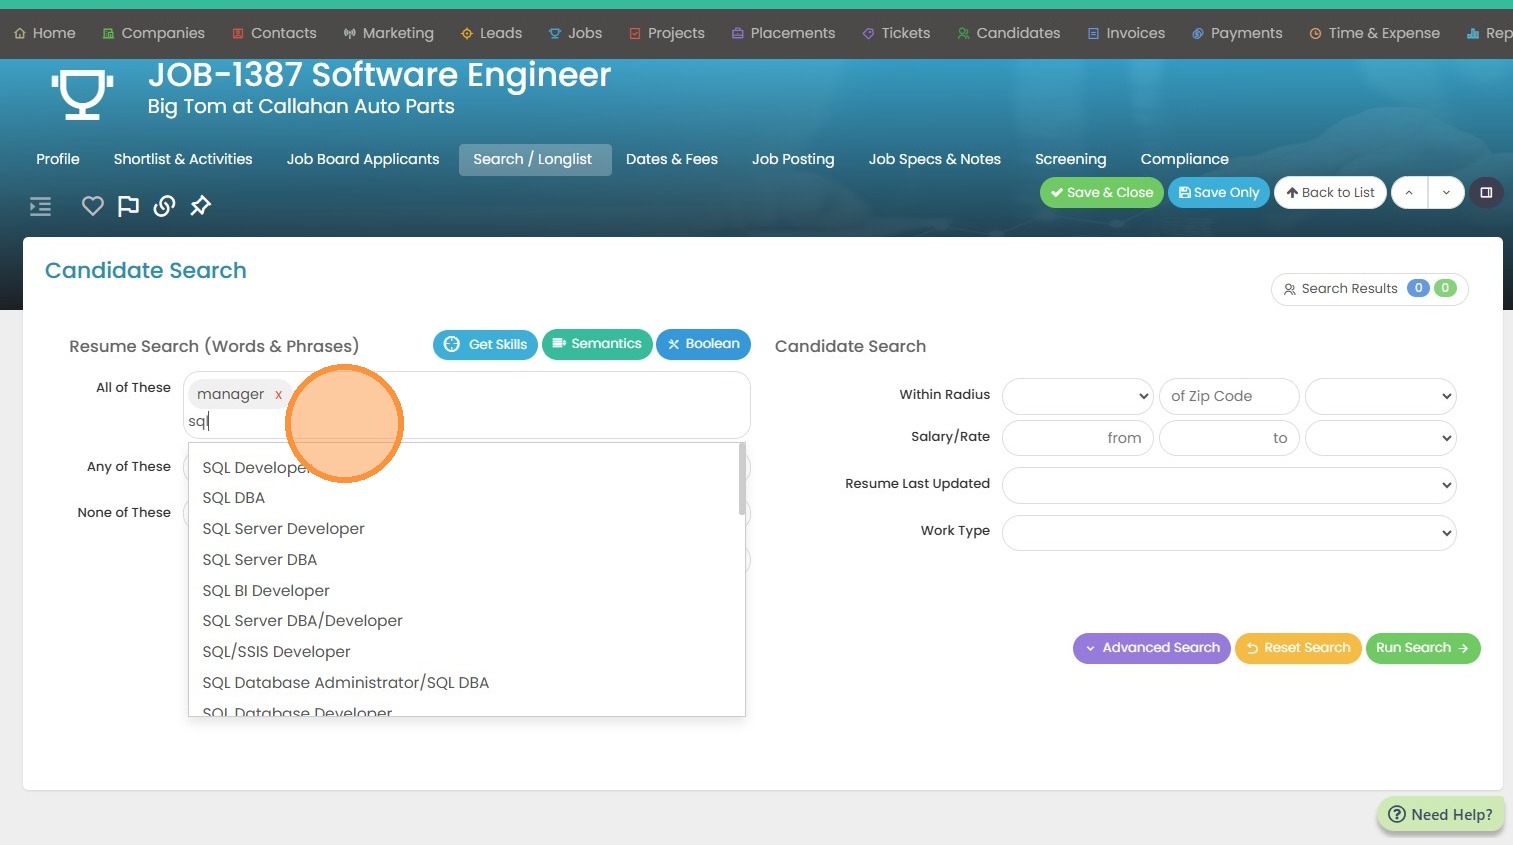Remove the 'manager' keyword tag
The image size is (1513, 845).
click(278, 395)
